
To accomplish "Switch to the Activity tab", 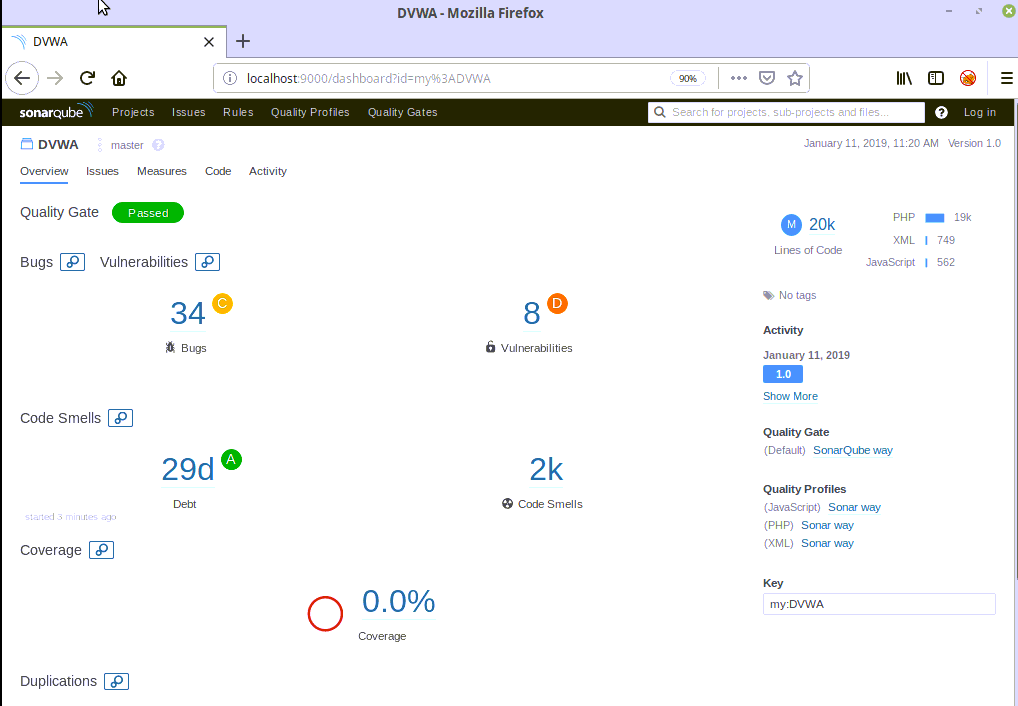I will pyautogui.click(x=268, y=171).
